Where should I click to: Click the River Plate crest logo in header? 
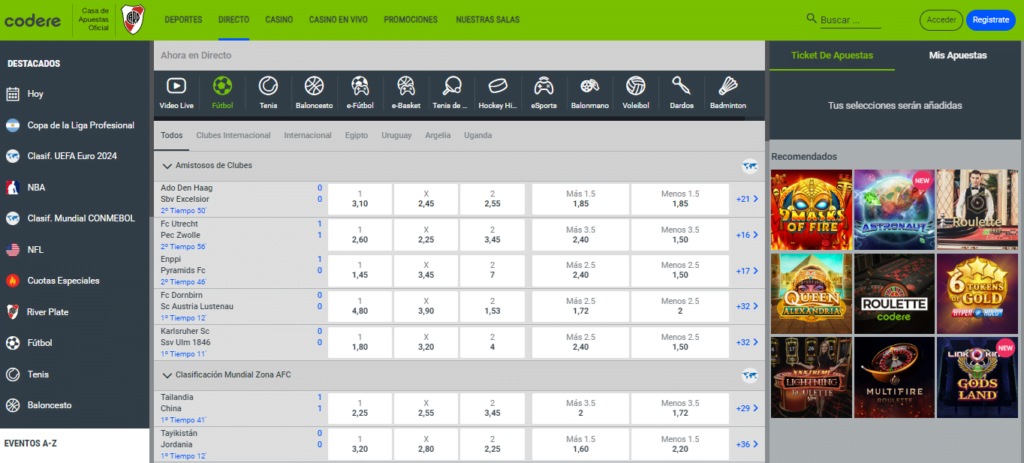click(x=134, y=20)
